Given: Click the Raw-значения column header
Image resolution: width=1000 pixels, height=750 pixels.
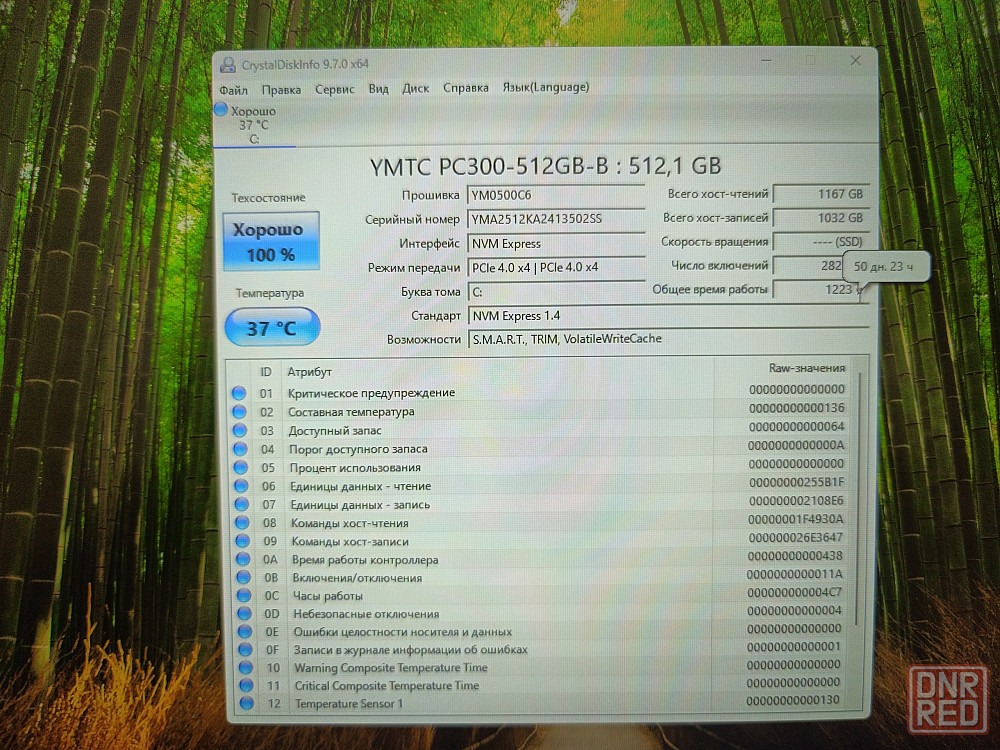Looking at the screenshot, I should (784, 368).
